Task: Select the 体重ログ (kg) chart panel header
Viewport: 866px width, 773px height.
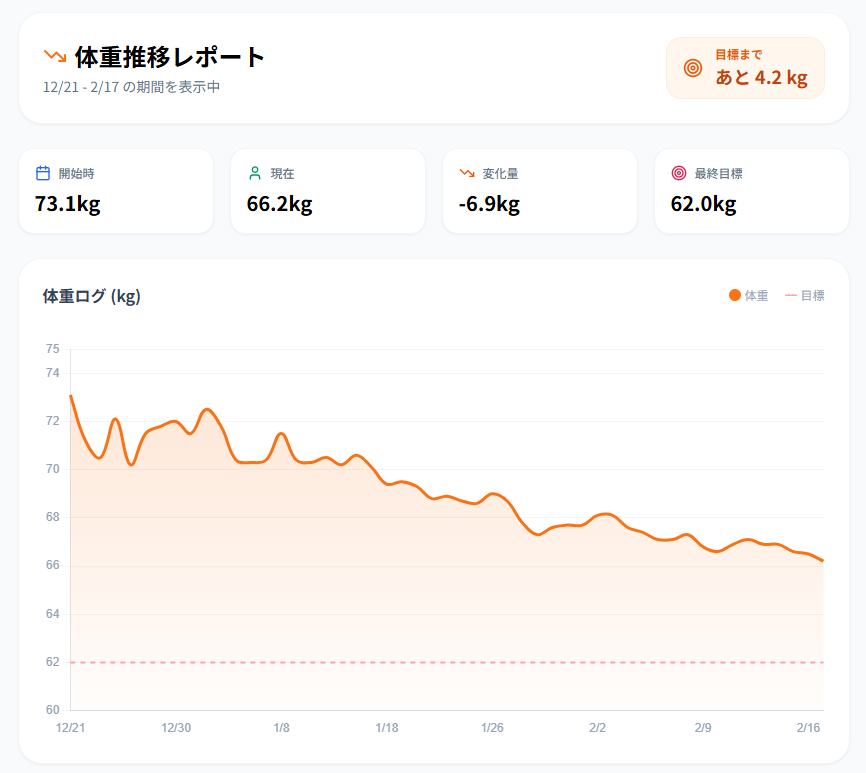Action: (x=90, y=296)
